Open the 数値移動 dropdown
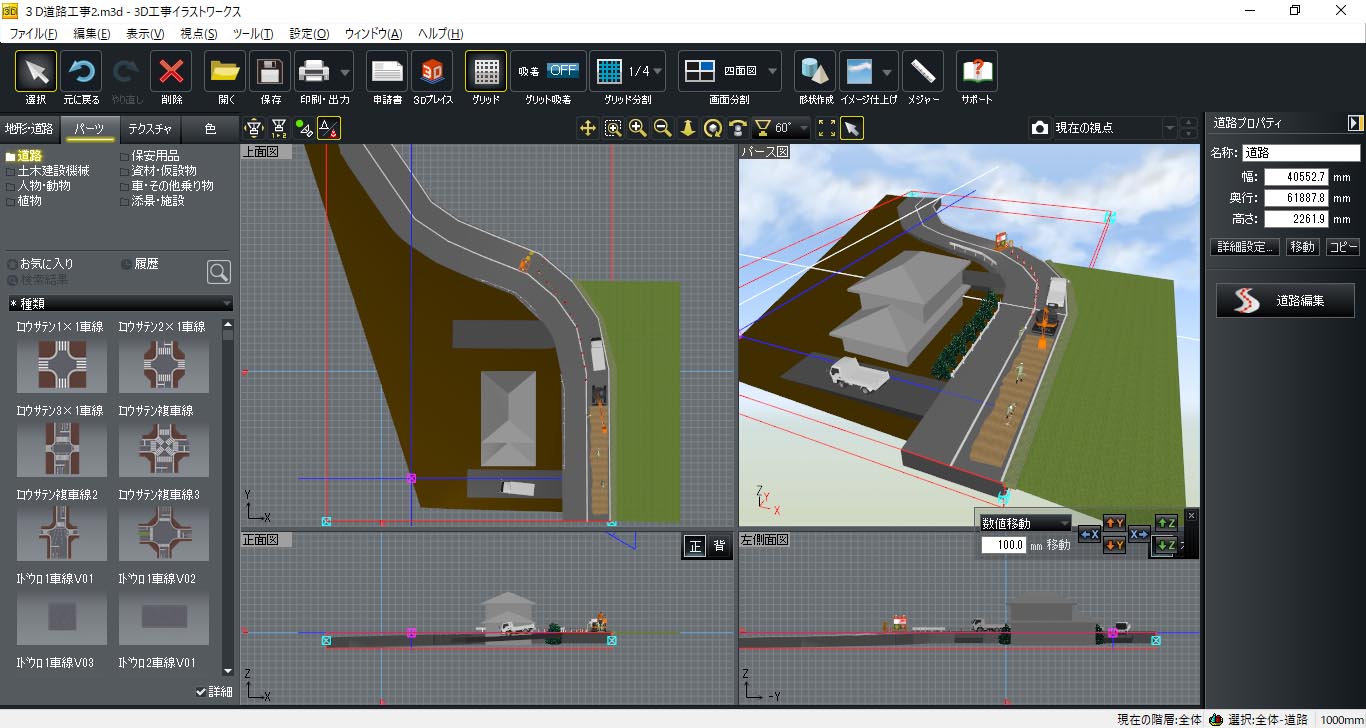This screenshot has width=1366, height=728. (1025, 523)
